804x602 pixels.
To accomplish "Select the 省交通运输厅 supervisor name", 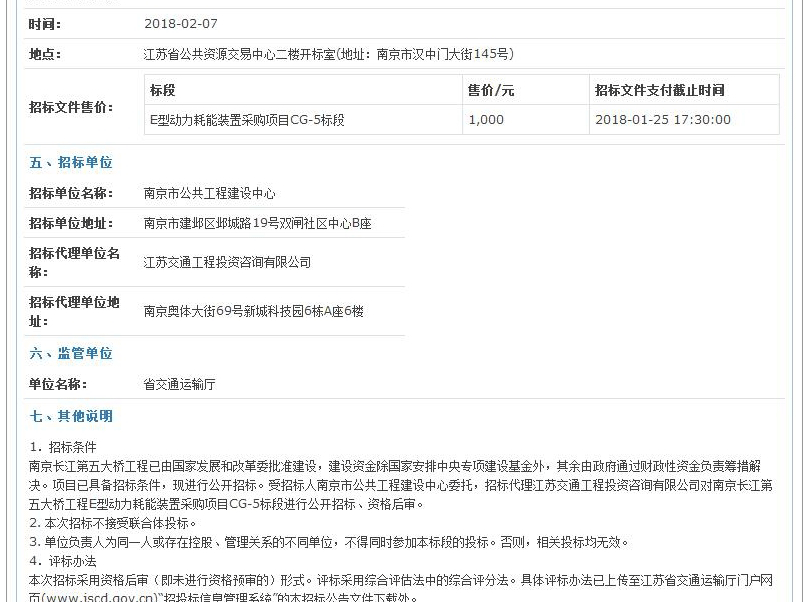I will 180,384.
